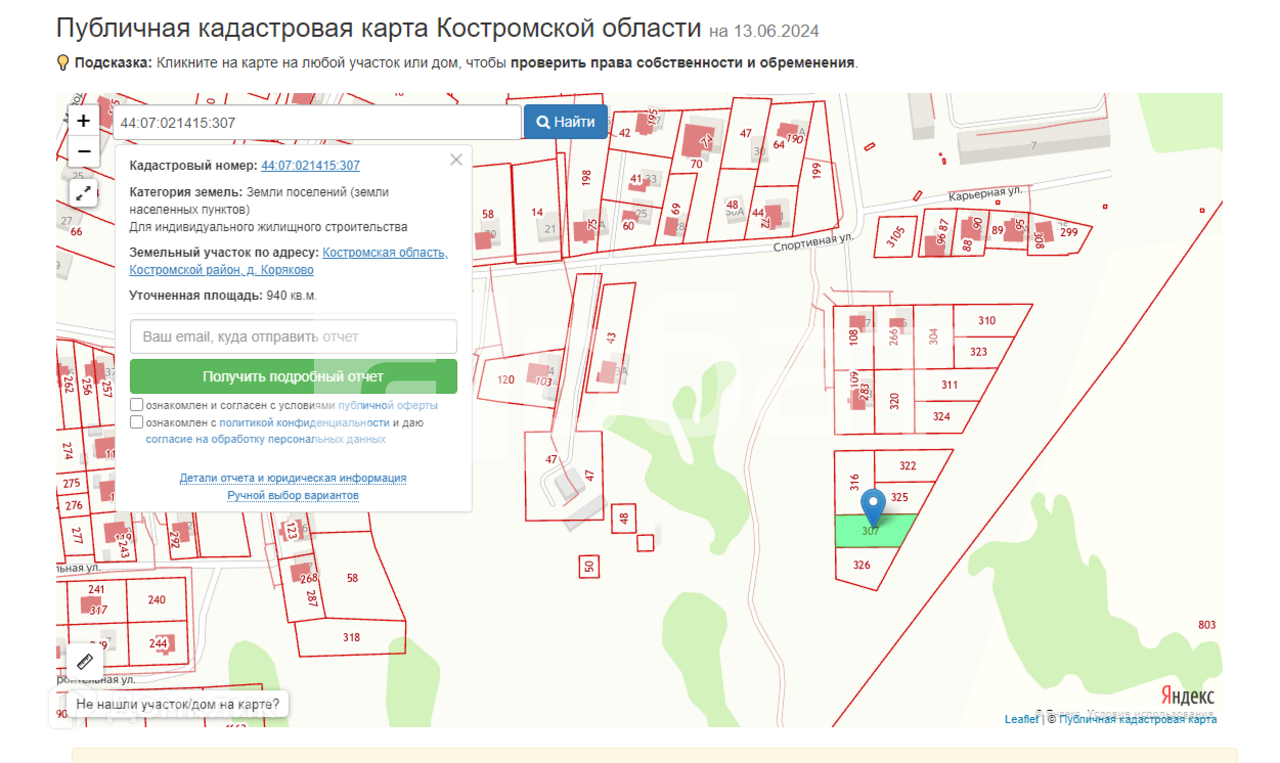Image resolution: width=1280 pixels, height=763 pixels.
Task: Open cadastral number 44:07:021415:307 link
Action: (x=310, y=166)
